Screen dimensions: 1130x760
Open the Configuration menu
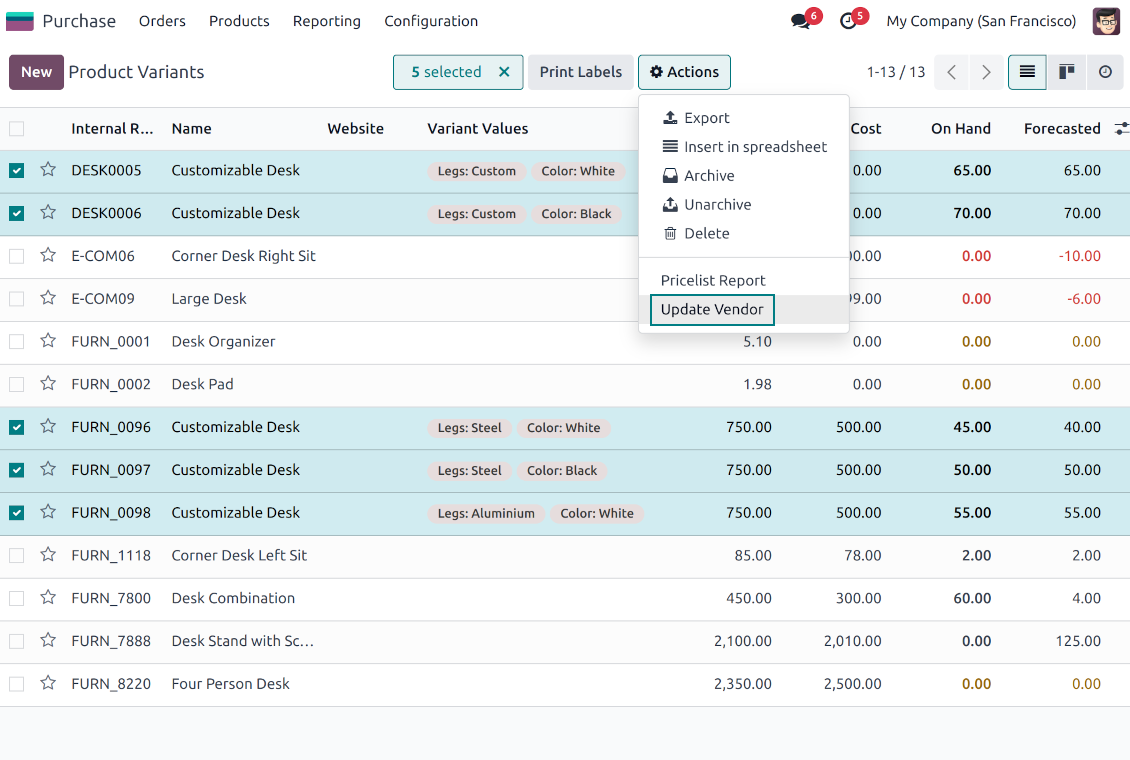pos(431,21)
